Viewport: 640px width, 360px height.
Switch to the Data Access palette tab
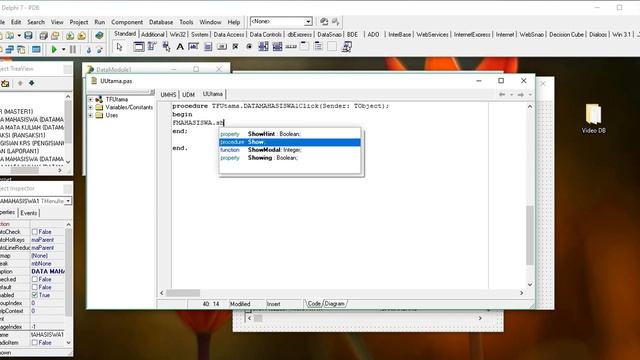click(229, 35)
